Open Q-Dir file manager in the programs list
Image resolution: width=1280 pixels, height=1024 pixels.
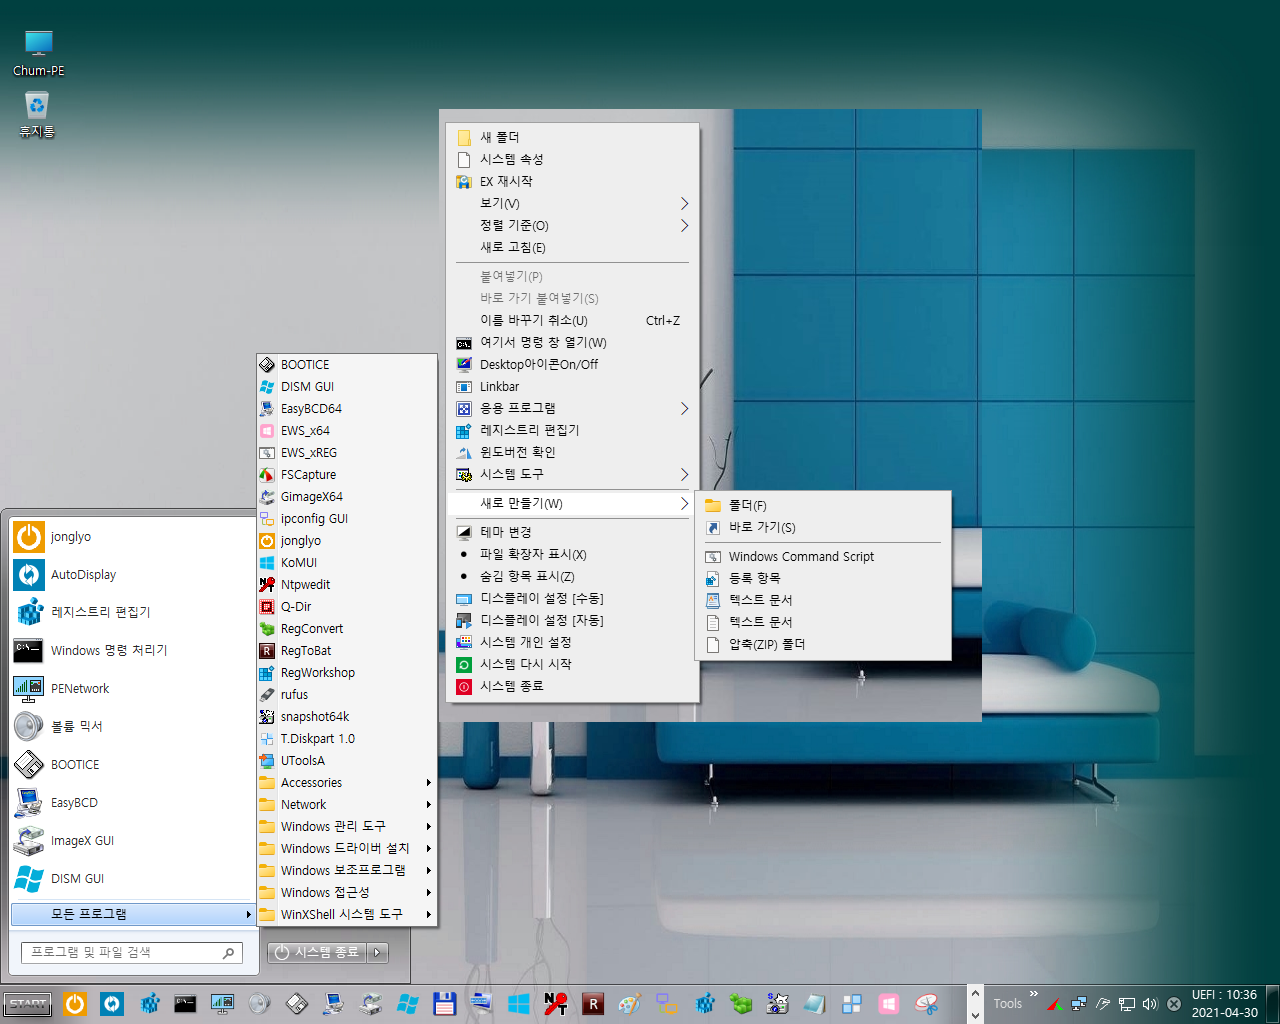pyautogui.click(x=347, y=607)
